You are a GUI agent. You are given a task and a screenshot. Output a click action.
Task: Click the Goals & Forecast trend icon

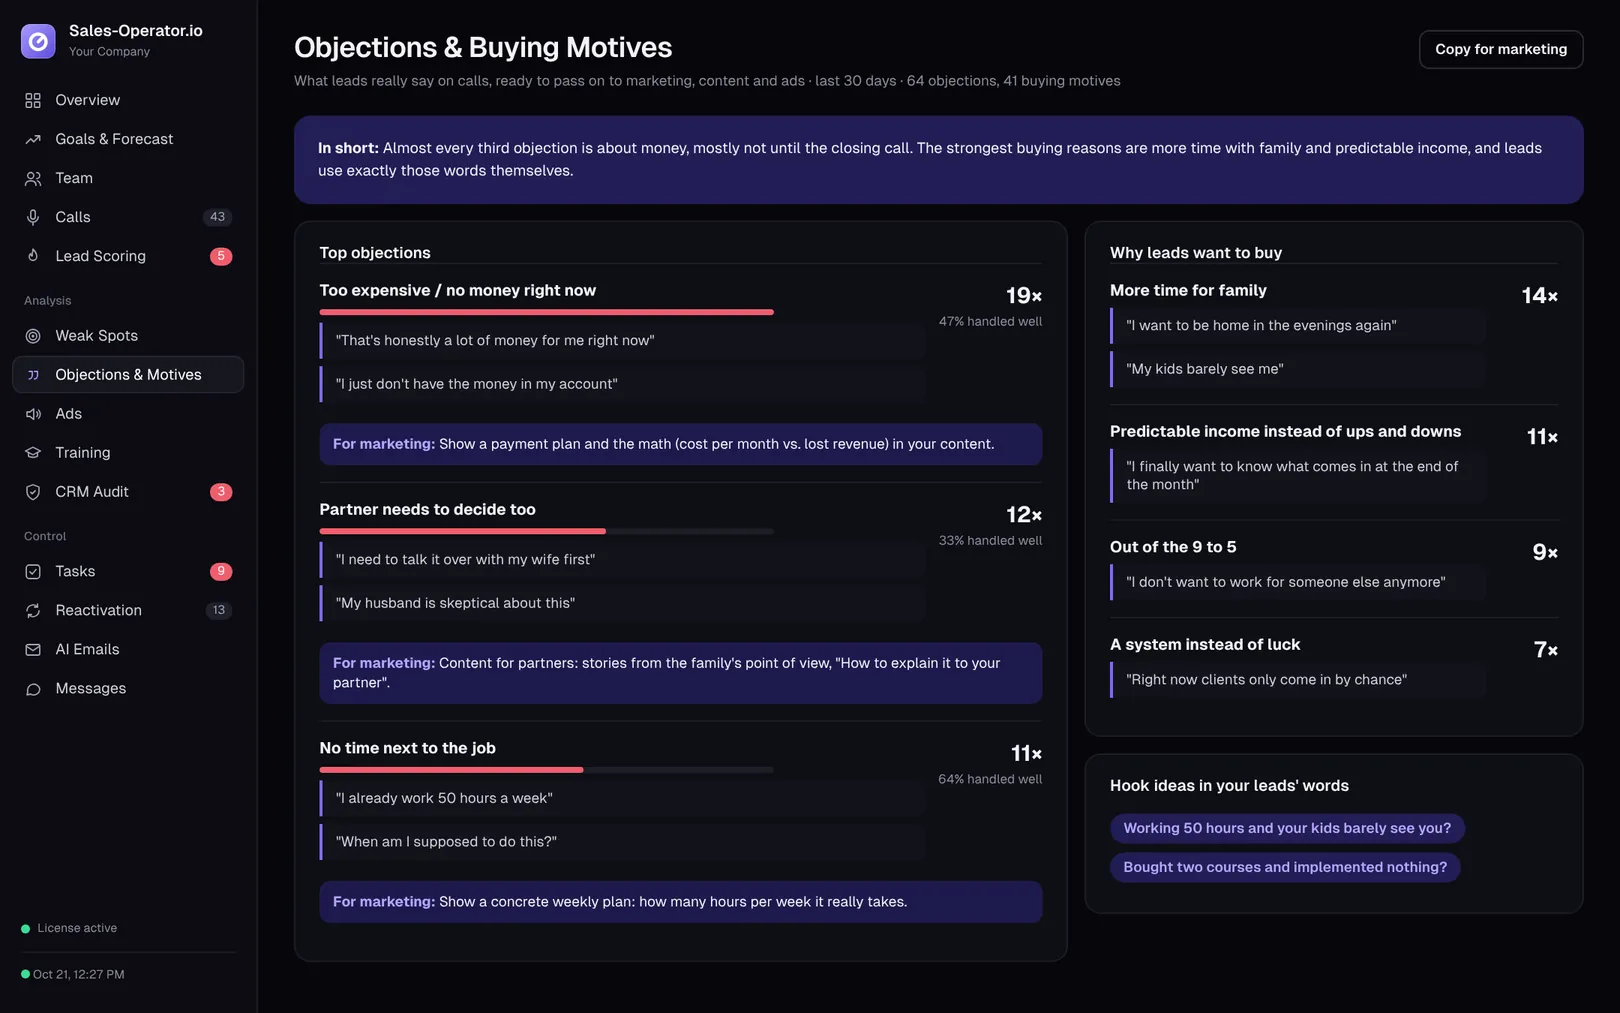(33, 139)
